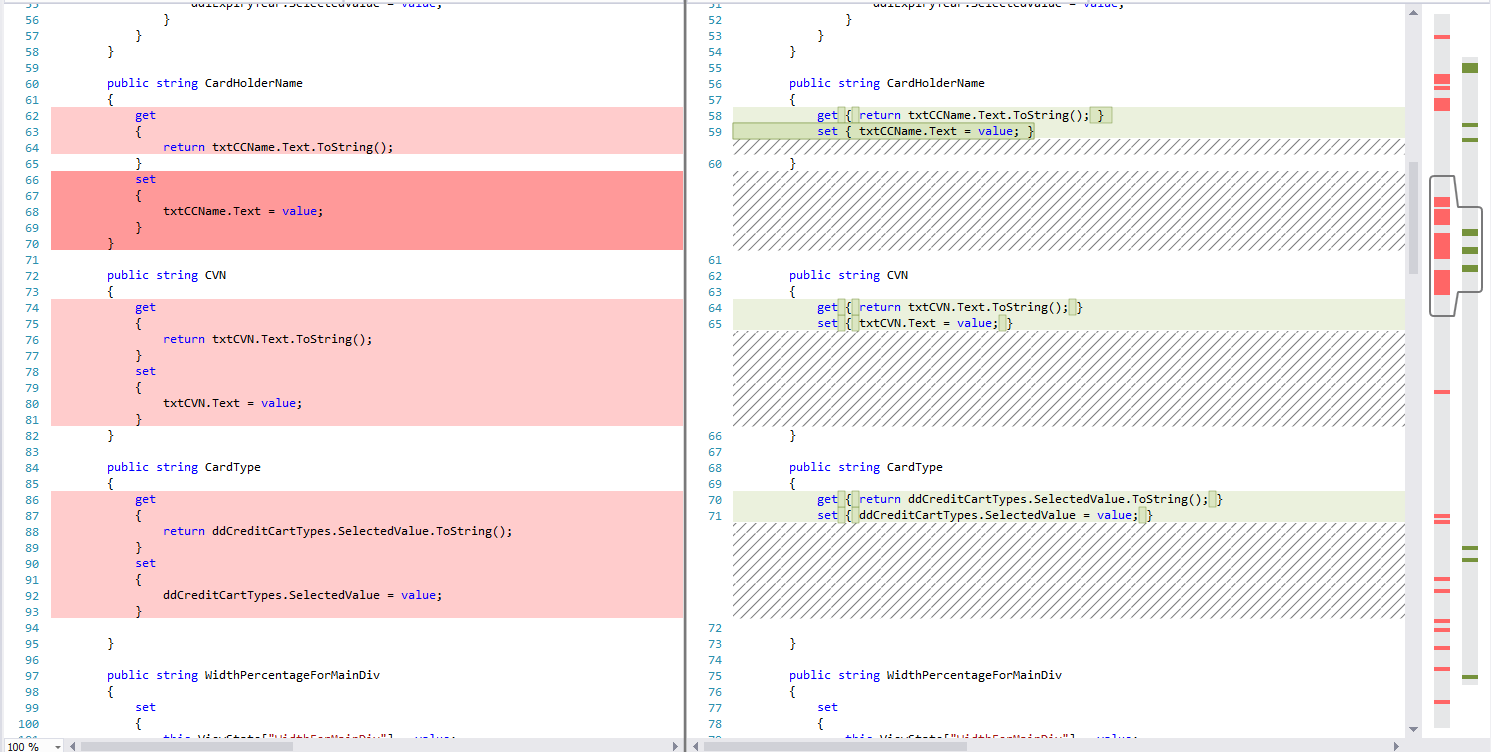Click the 'get' keyword on left line 62
The height and width of the screenshot is (752, 1491).
pyautogui.click(x=145, y=115)
